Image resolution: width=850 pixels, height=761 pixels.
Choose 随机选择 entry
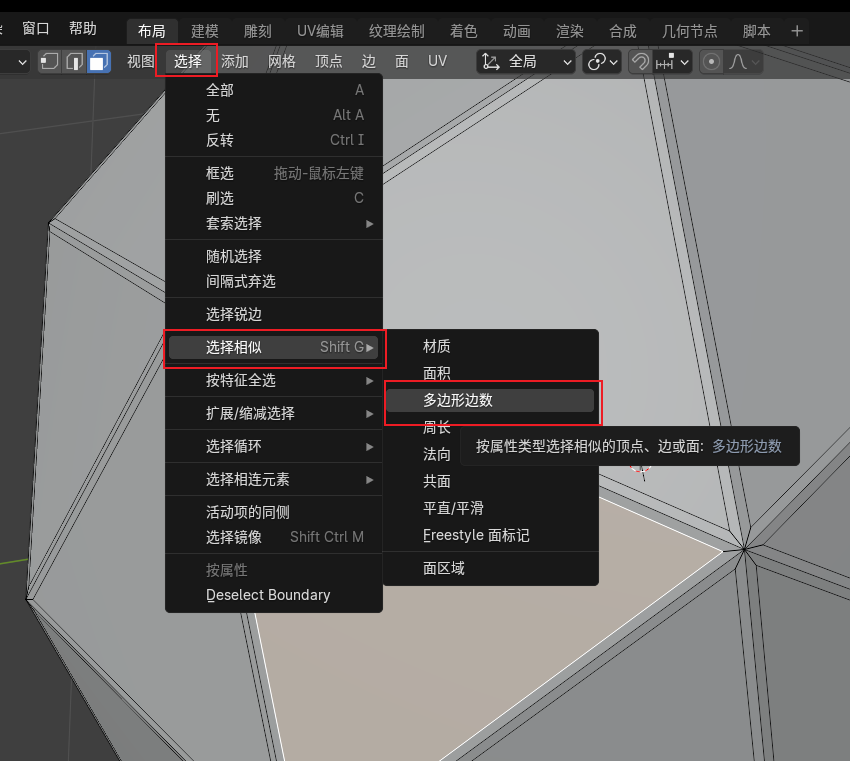(274, 256)
